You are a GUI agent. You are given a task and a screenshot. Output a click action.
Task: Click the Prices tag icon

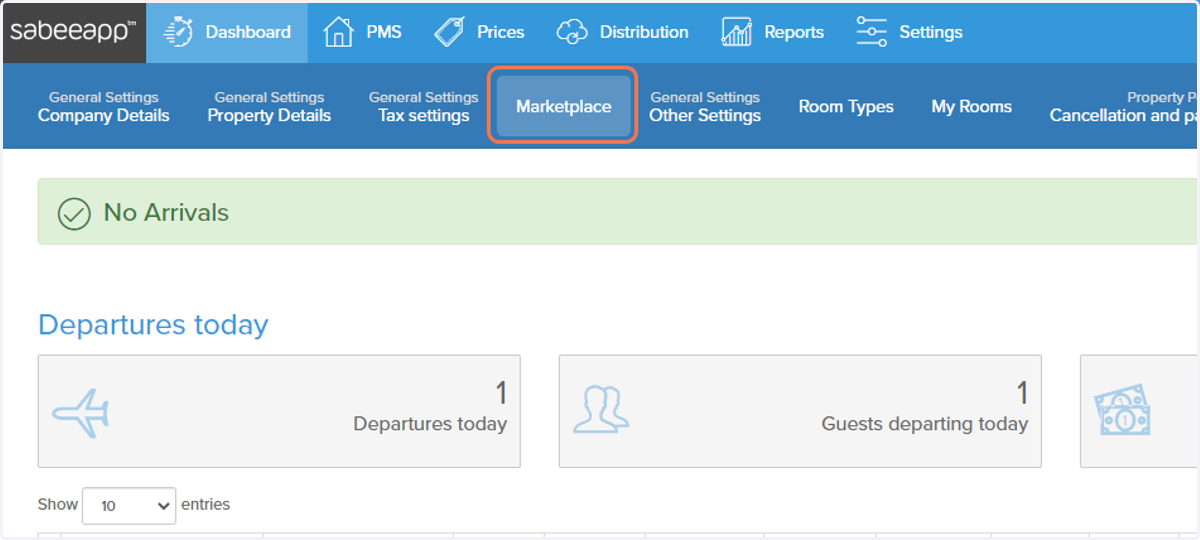coord(450,32)
